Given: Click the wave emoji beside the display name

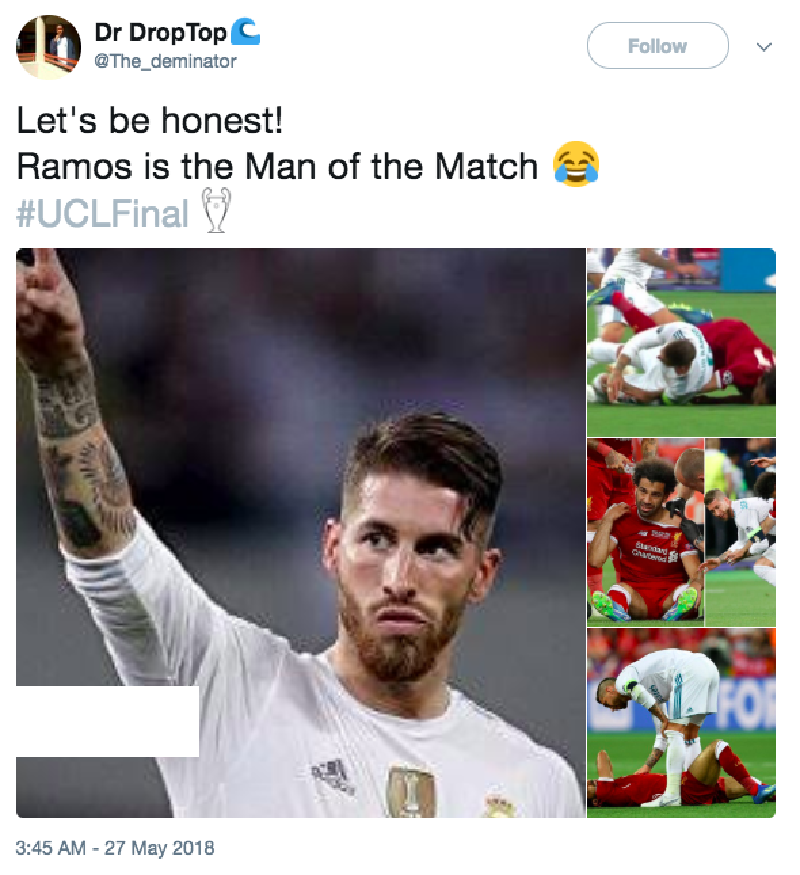Looking at the screenshot, I should (x=246, y=32).
